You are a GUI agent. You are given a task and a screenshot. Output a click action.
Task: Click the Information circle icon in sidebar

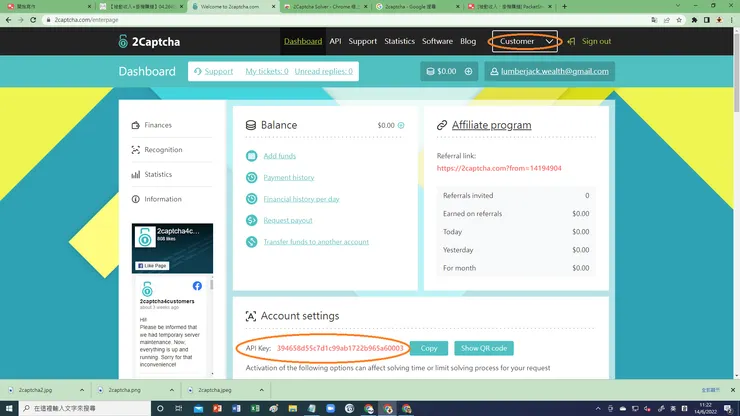[135, 199]
